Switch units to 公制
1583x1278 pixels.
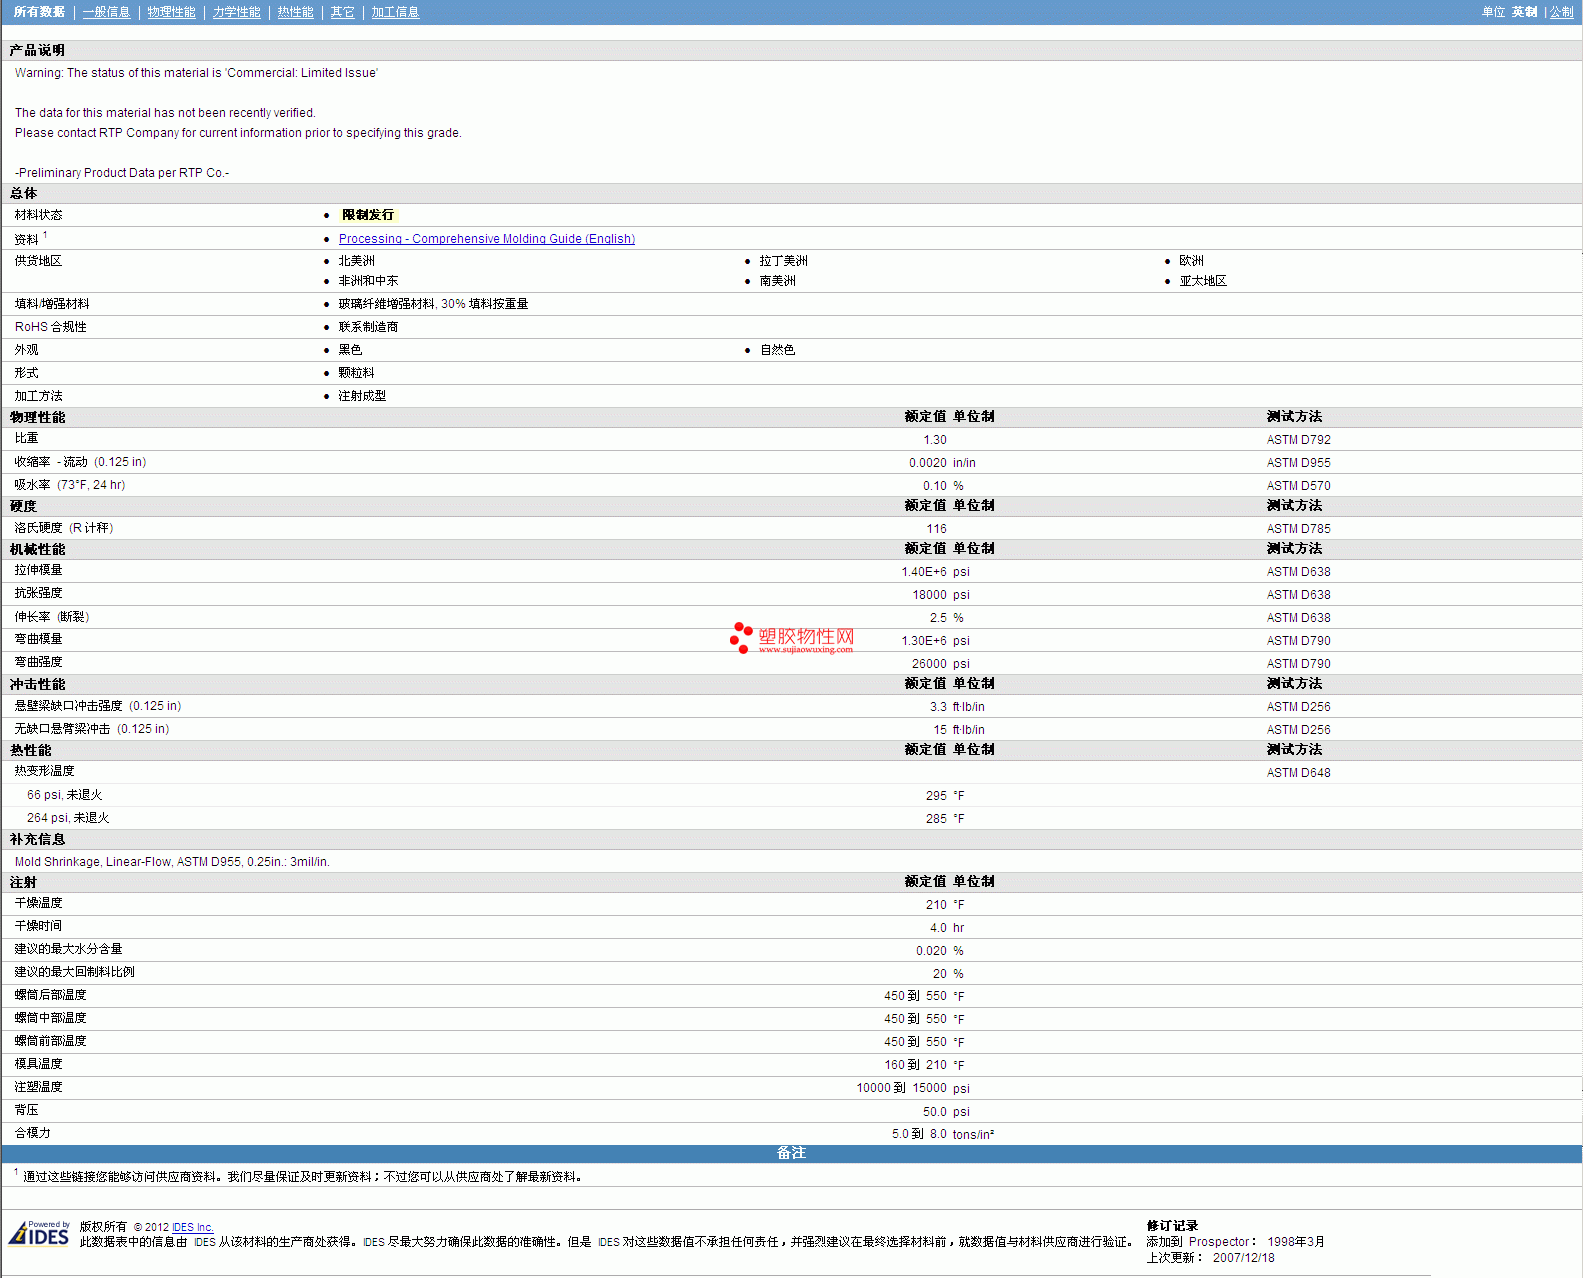(1561, 12)
